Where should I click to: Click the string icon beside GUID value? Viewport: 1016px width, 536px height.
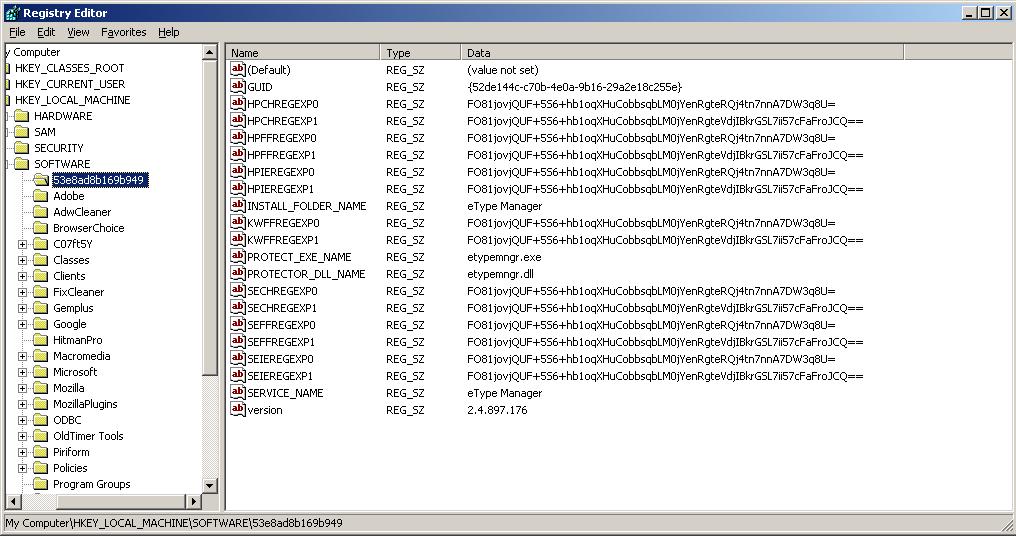pyautogui.click(x=238, y=87)
